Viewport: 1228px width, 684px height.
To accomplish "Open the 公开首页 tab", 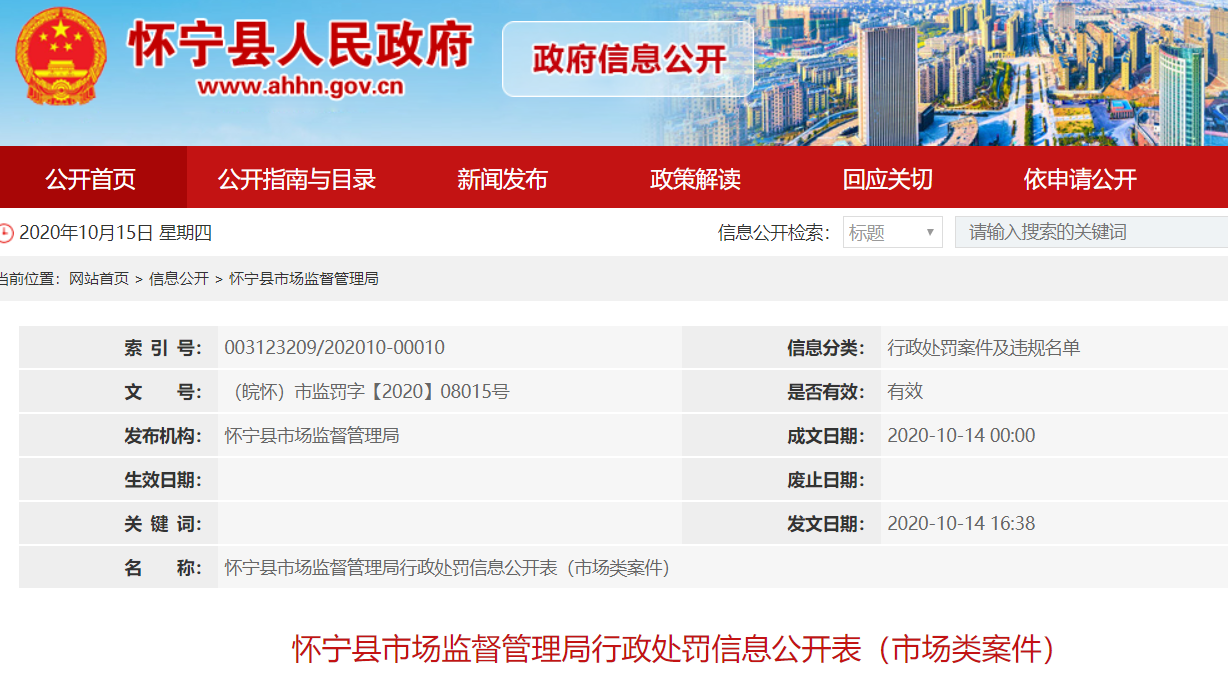I will tap(91, 179).
